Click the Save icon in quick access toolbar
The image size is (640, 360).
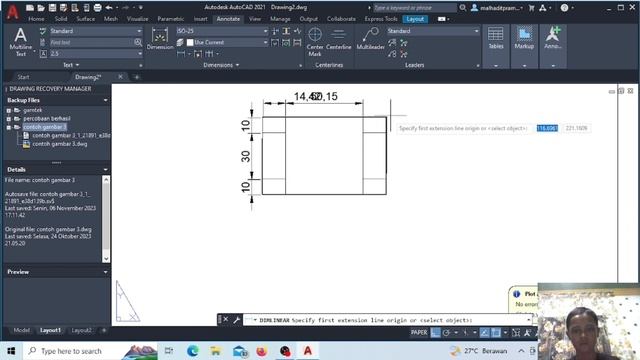(52, 8)
